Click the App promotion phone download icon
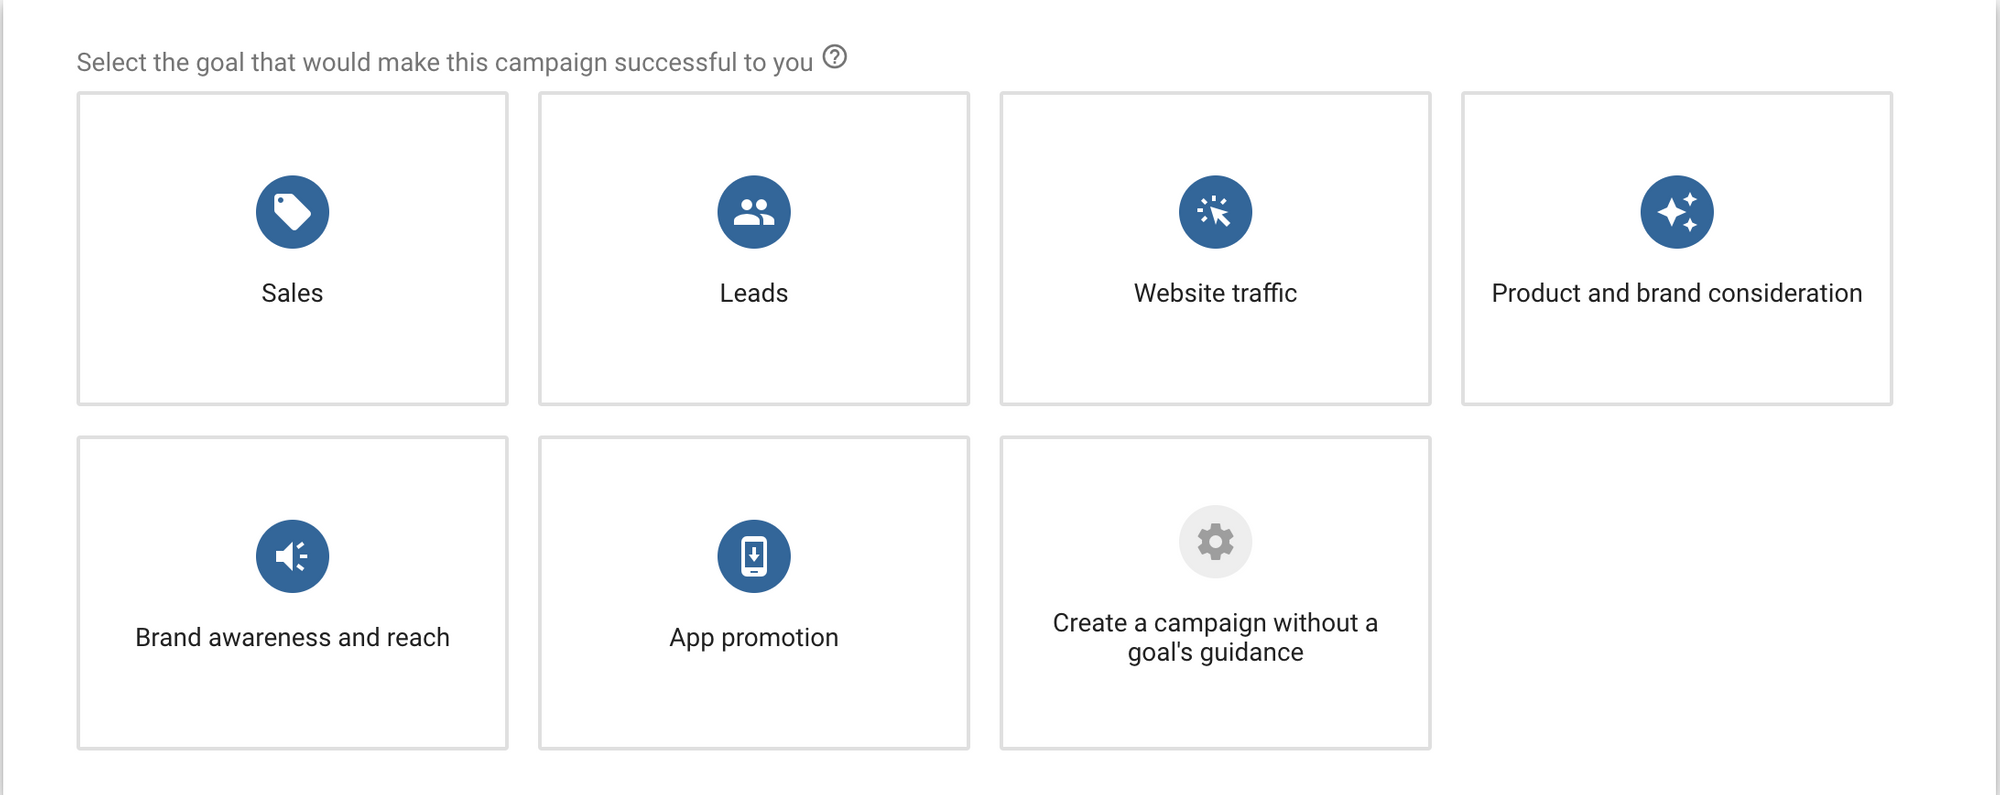 pyautogui.click(x=754, y=556)
